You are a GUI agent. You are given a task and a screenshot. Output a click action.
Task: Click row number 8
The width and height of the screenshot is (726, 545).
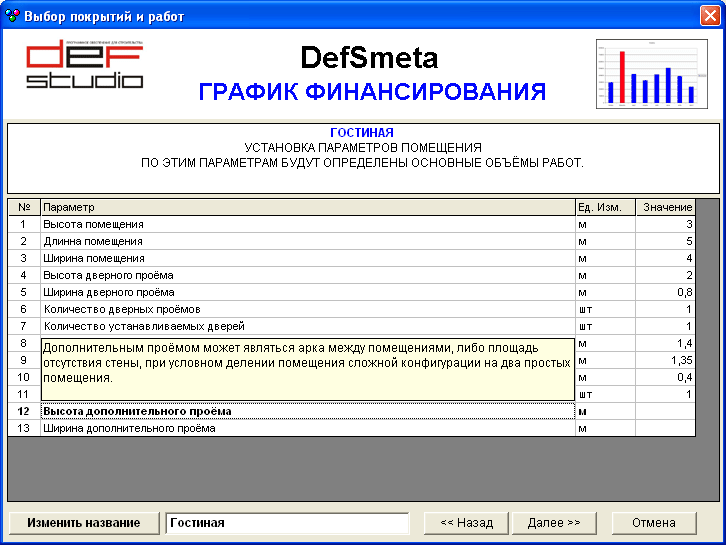pos(24,343)
